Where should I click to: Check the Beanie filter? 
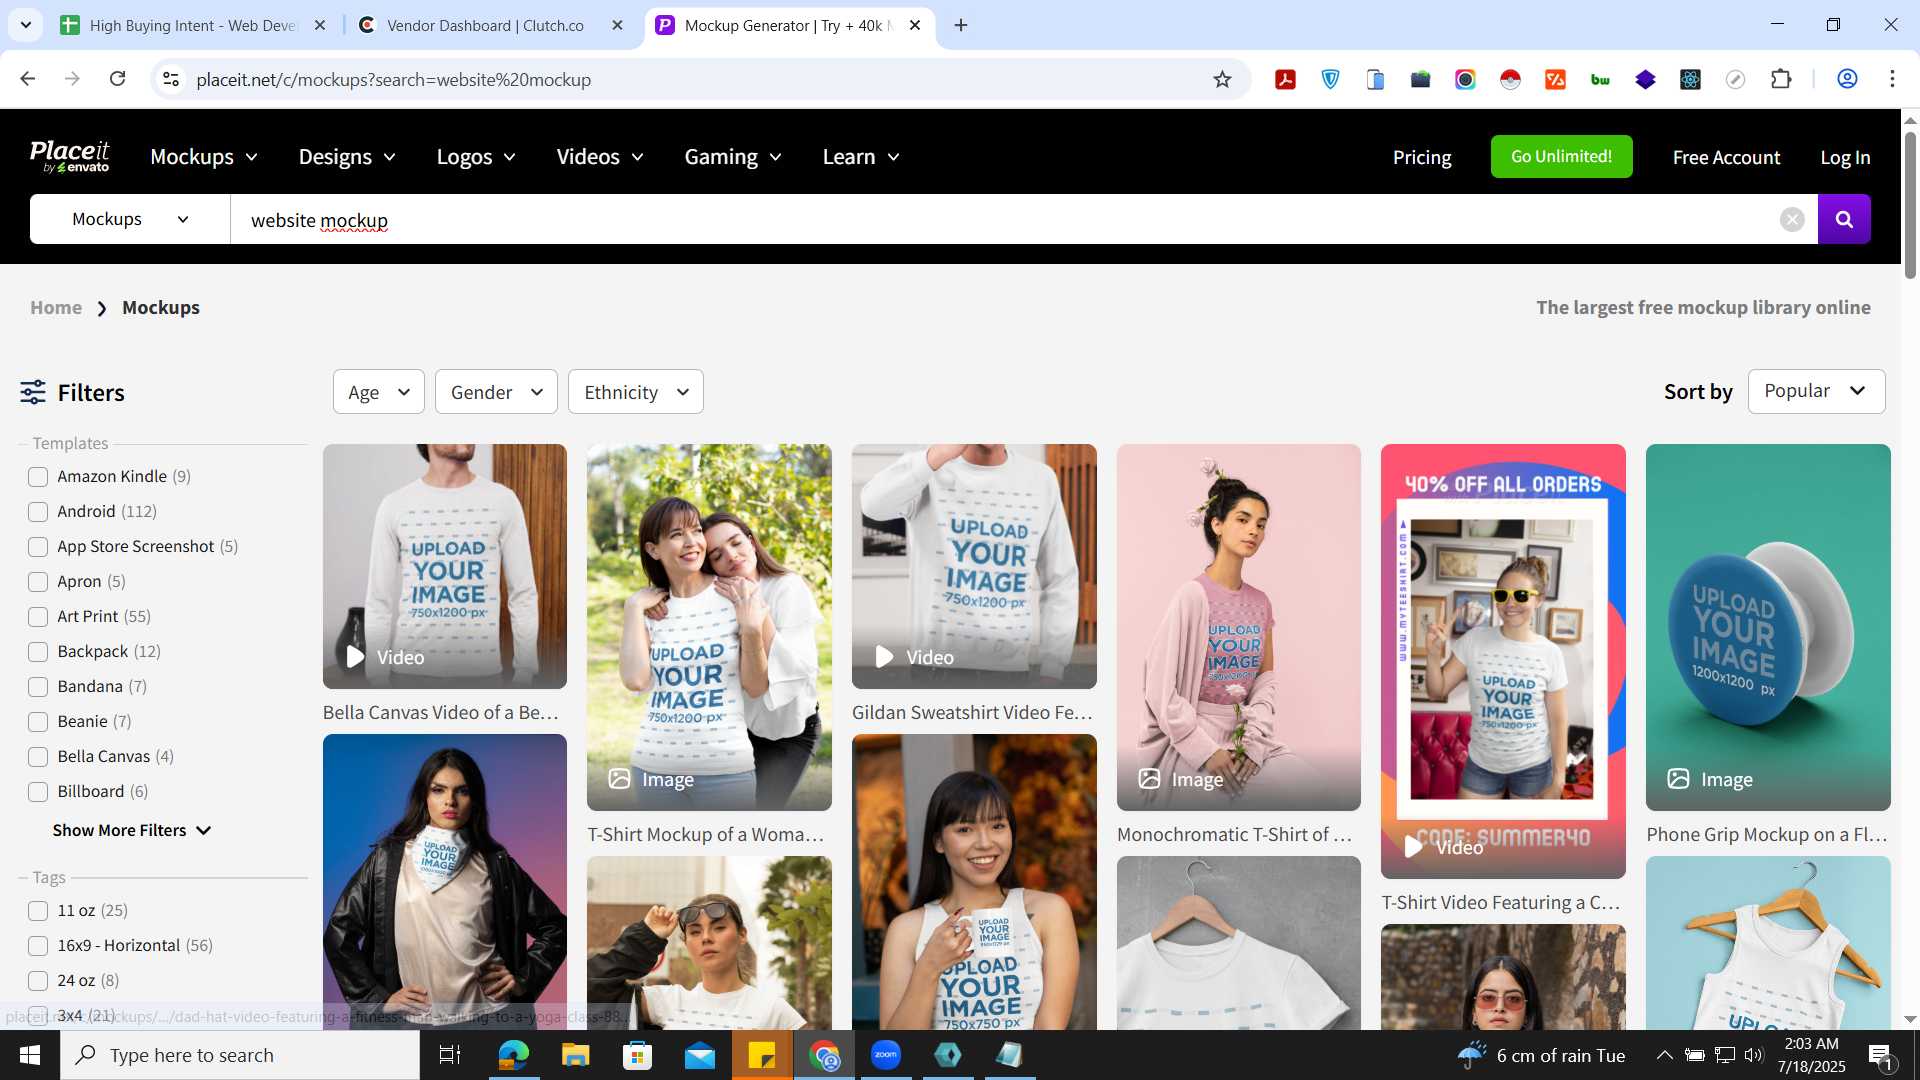(x=38, y=721)
